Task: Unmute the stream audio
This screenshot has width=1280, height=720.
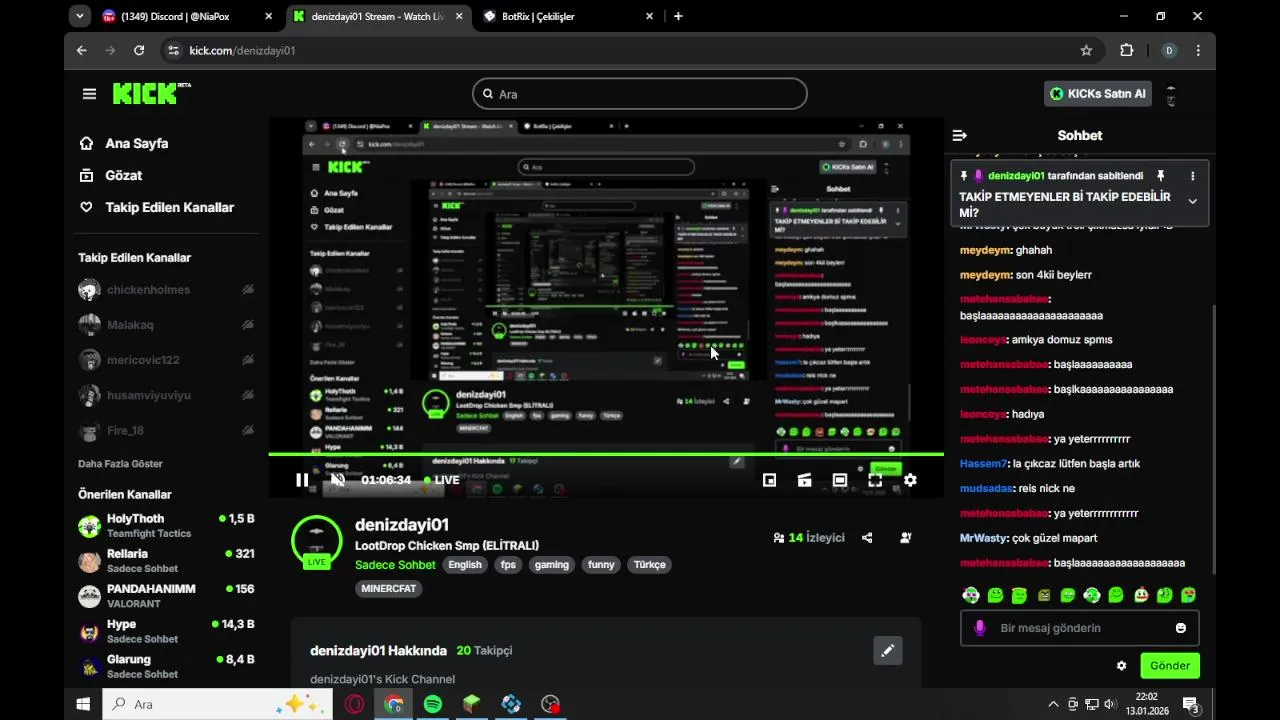Action: pos(338,480)
